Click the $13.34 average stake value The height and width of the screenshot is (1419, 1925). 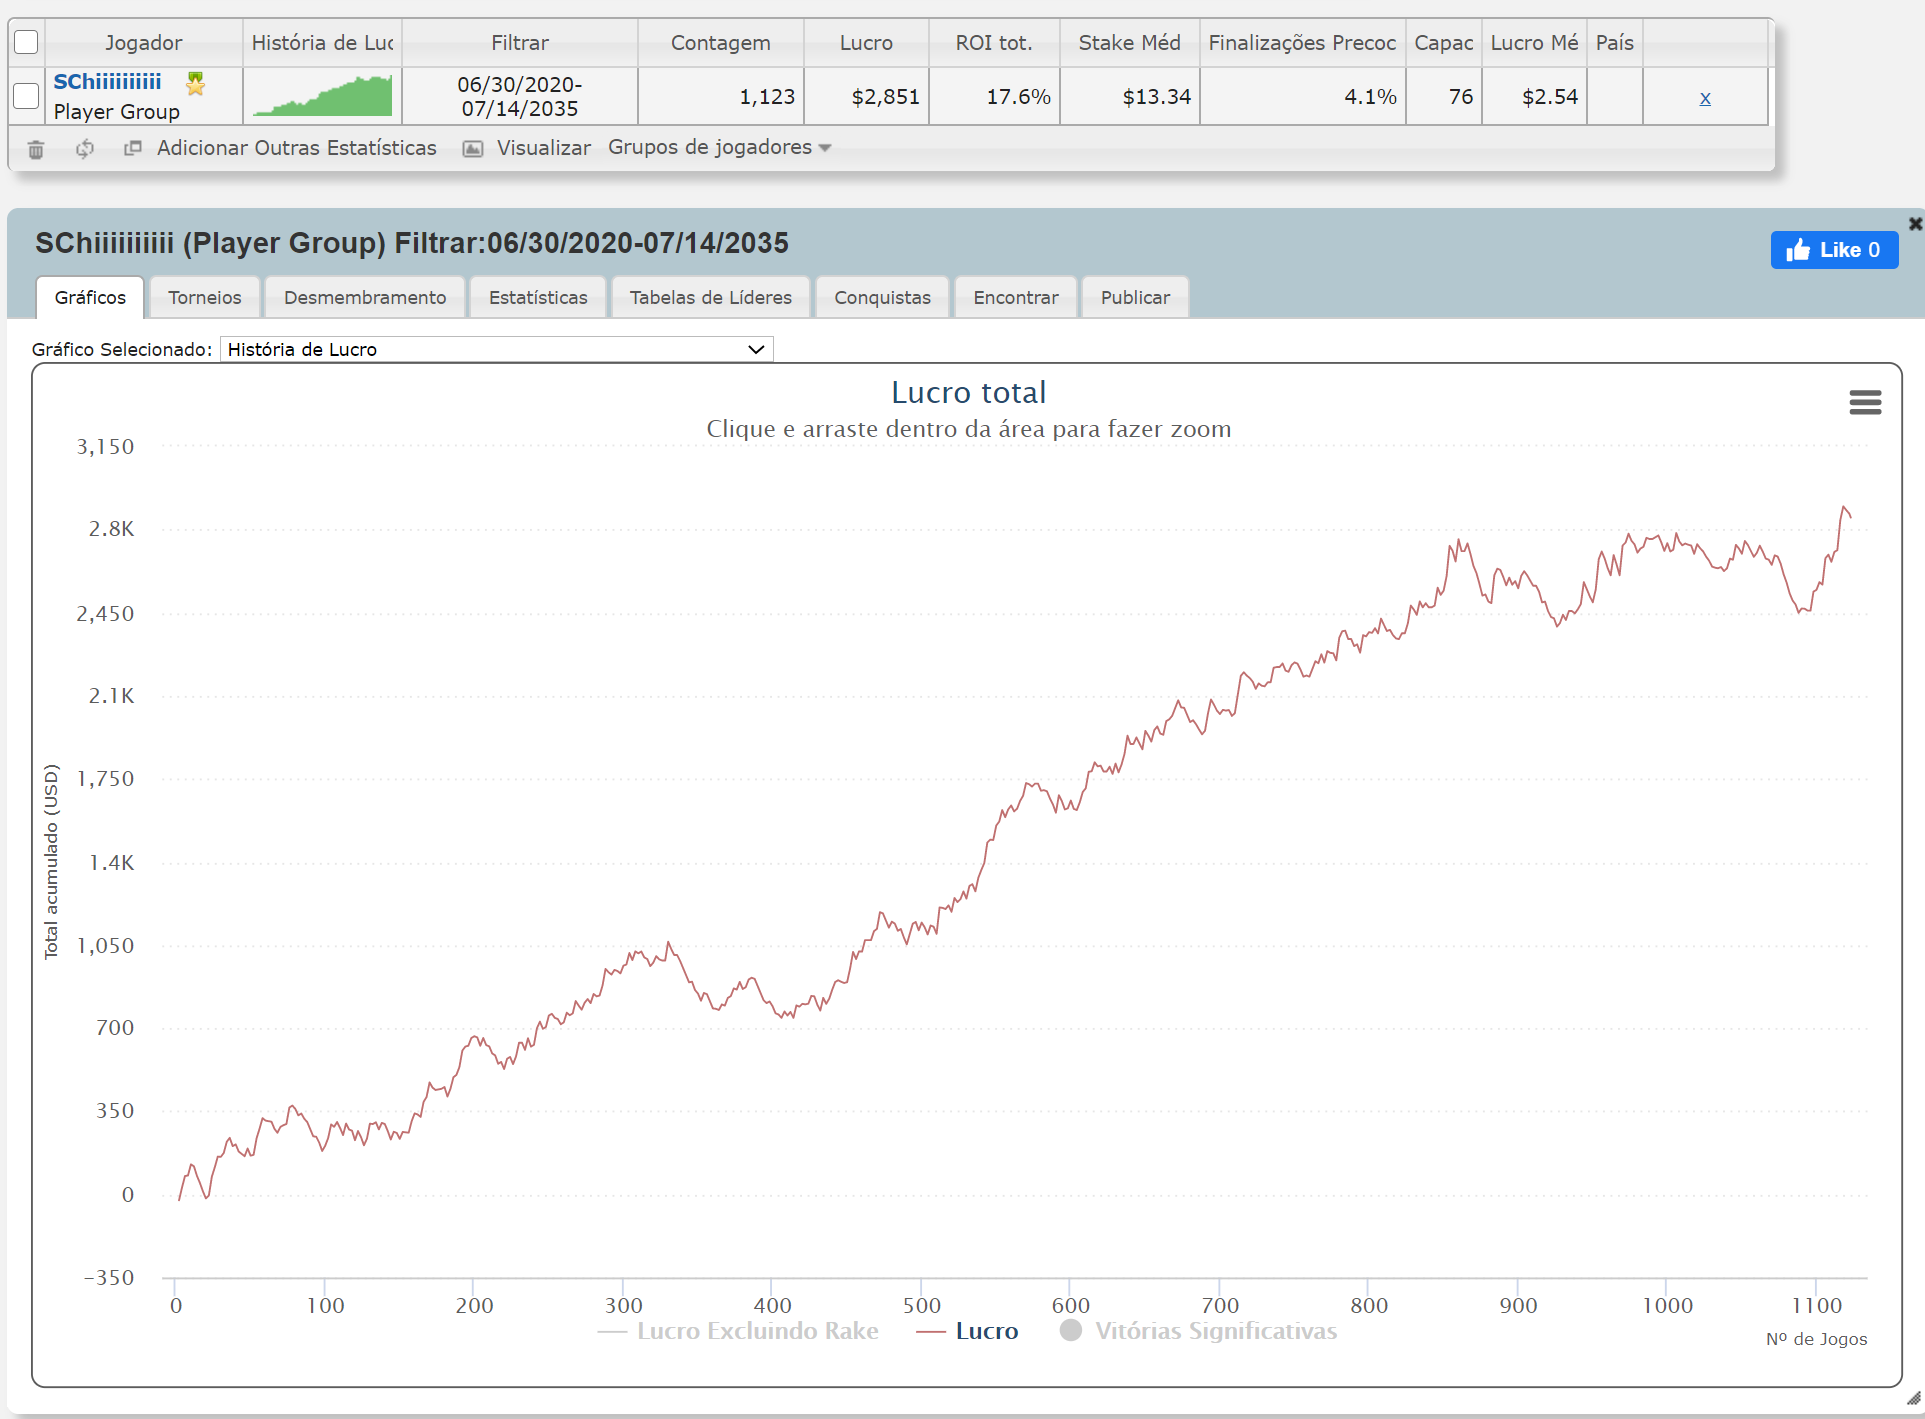point(1156,97)
